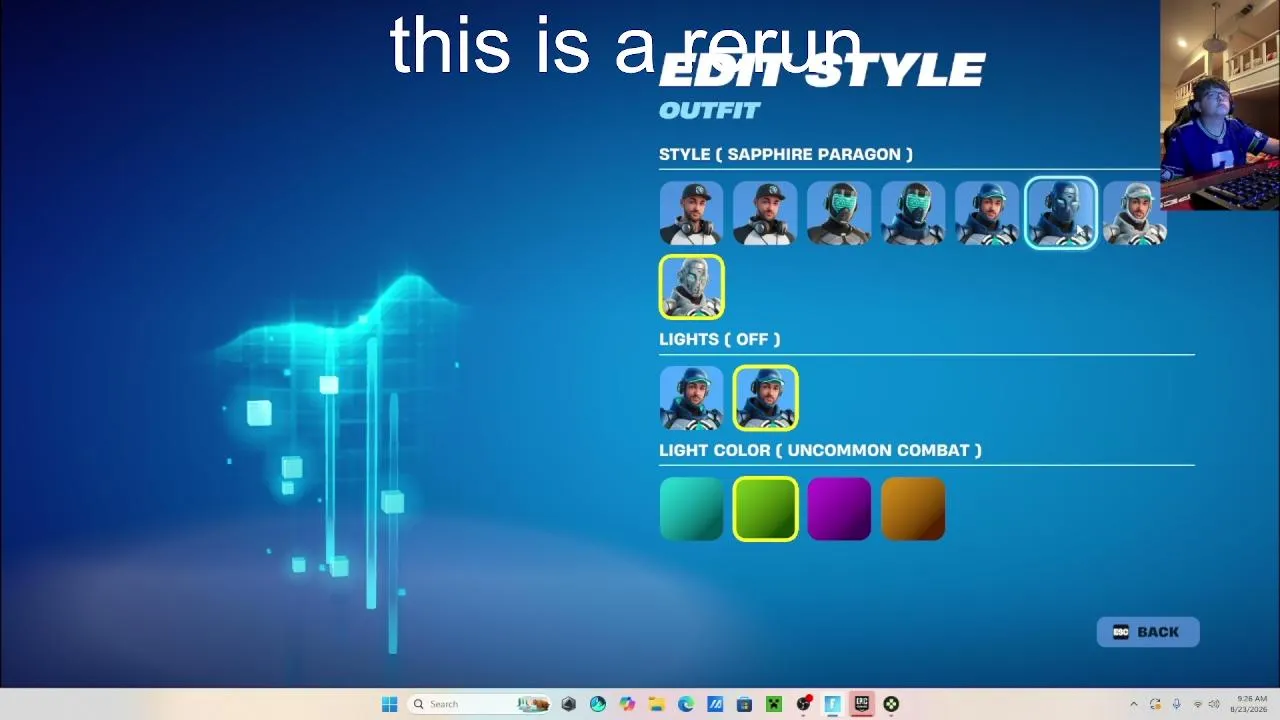Click the "LIGHT COLOR ( UNCOMMON COMBAT )" heading
Image resolution: width=1280 pixels, height=720 pixels.
(820, 450)
